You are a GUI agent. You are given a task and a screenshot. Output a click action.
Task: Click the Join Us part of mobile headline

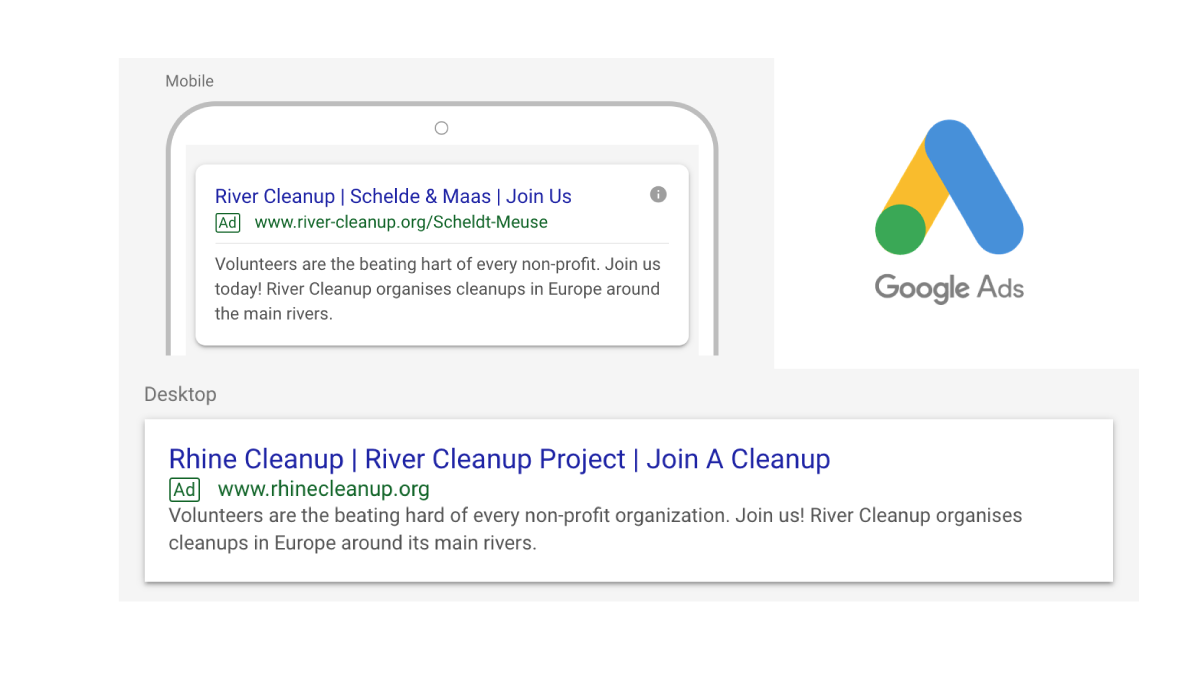pyautogui.click(x=539, y=196)
